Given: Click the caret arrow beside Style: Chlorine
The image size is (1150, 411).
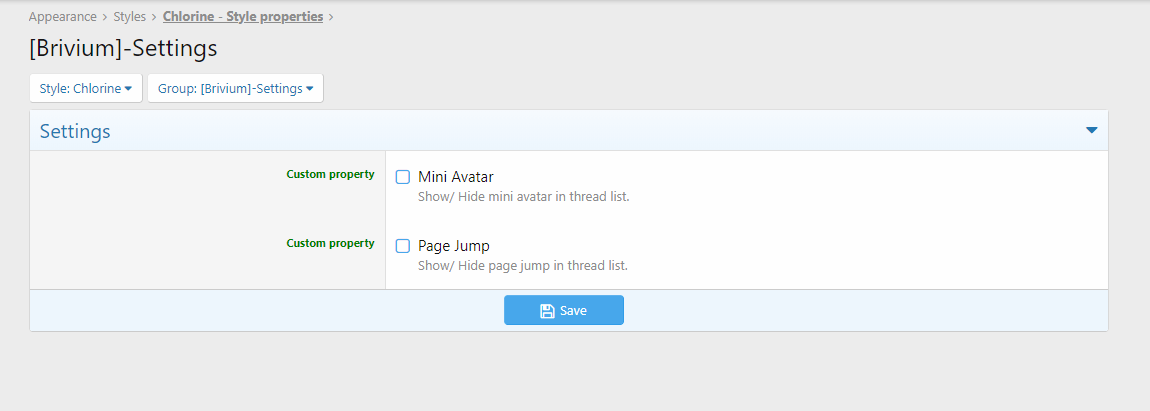Looking at the screenshot, I should click(129, 89).
